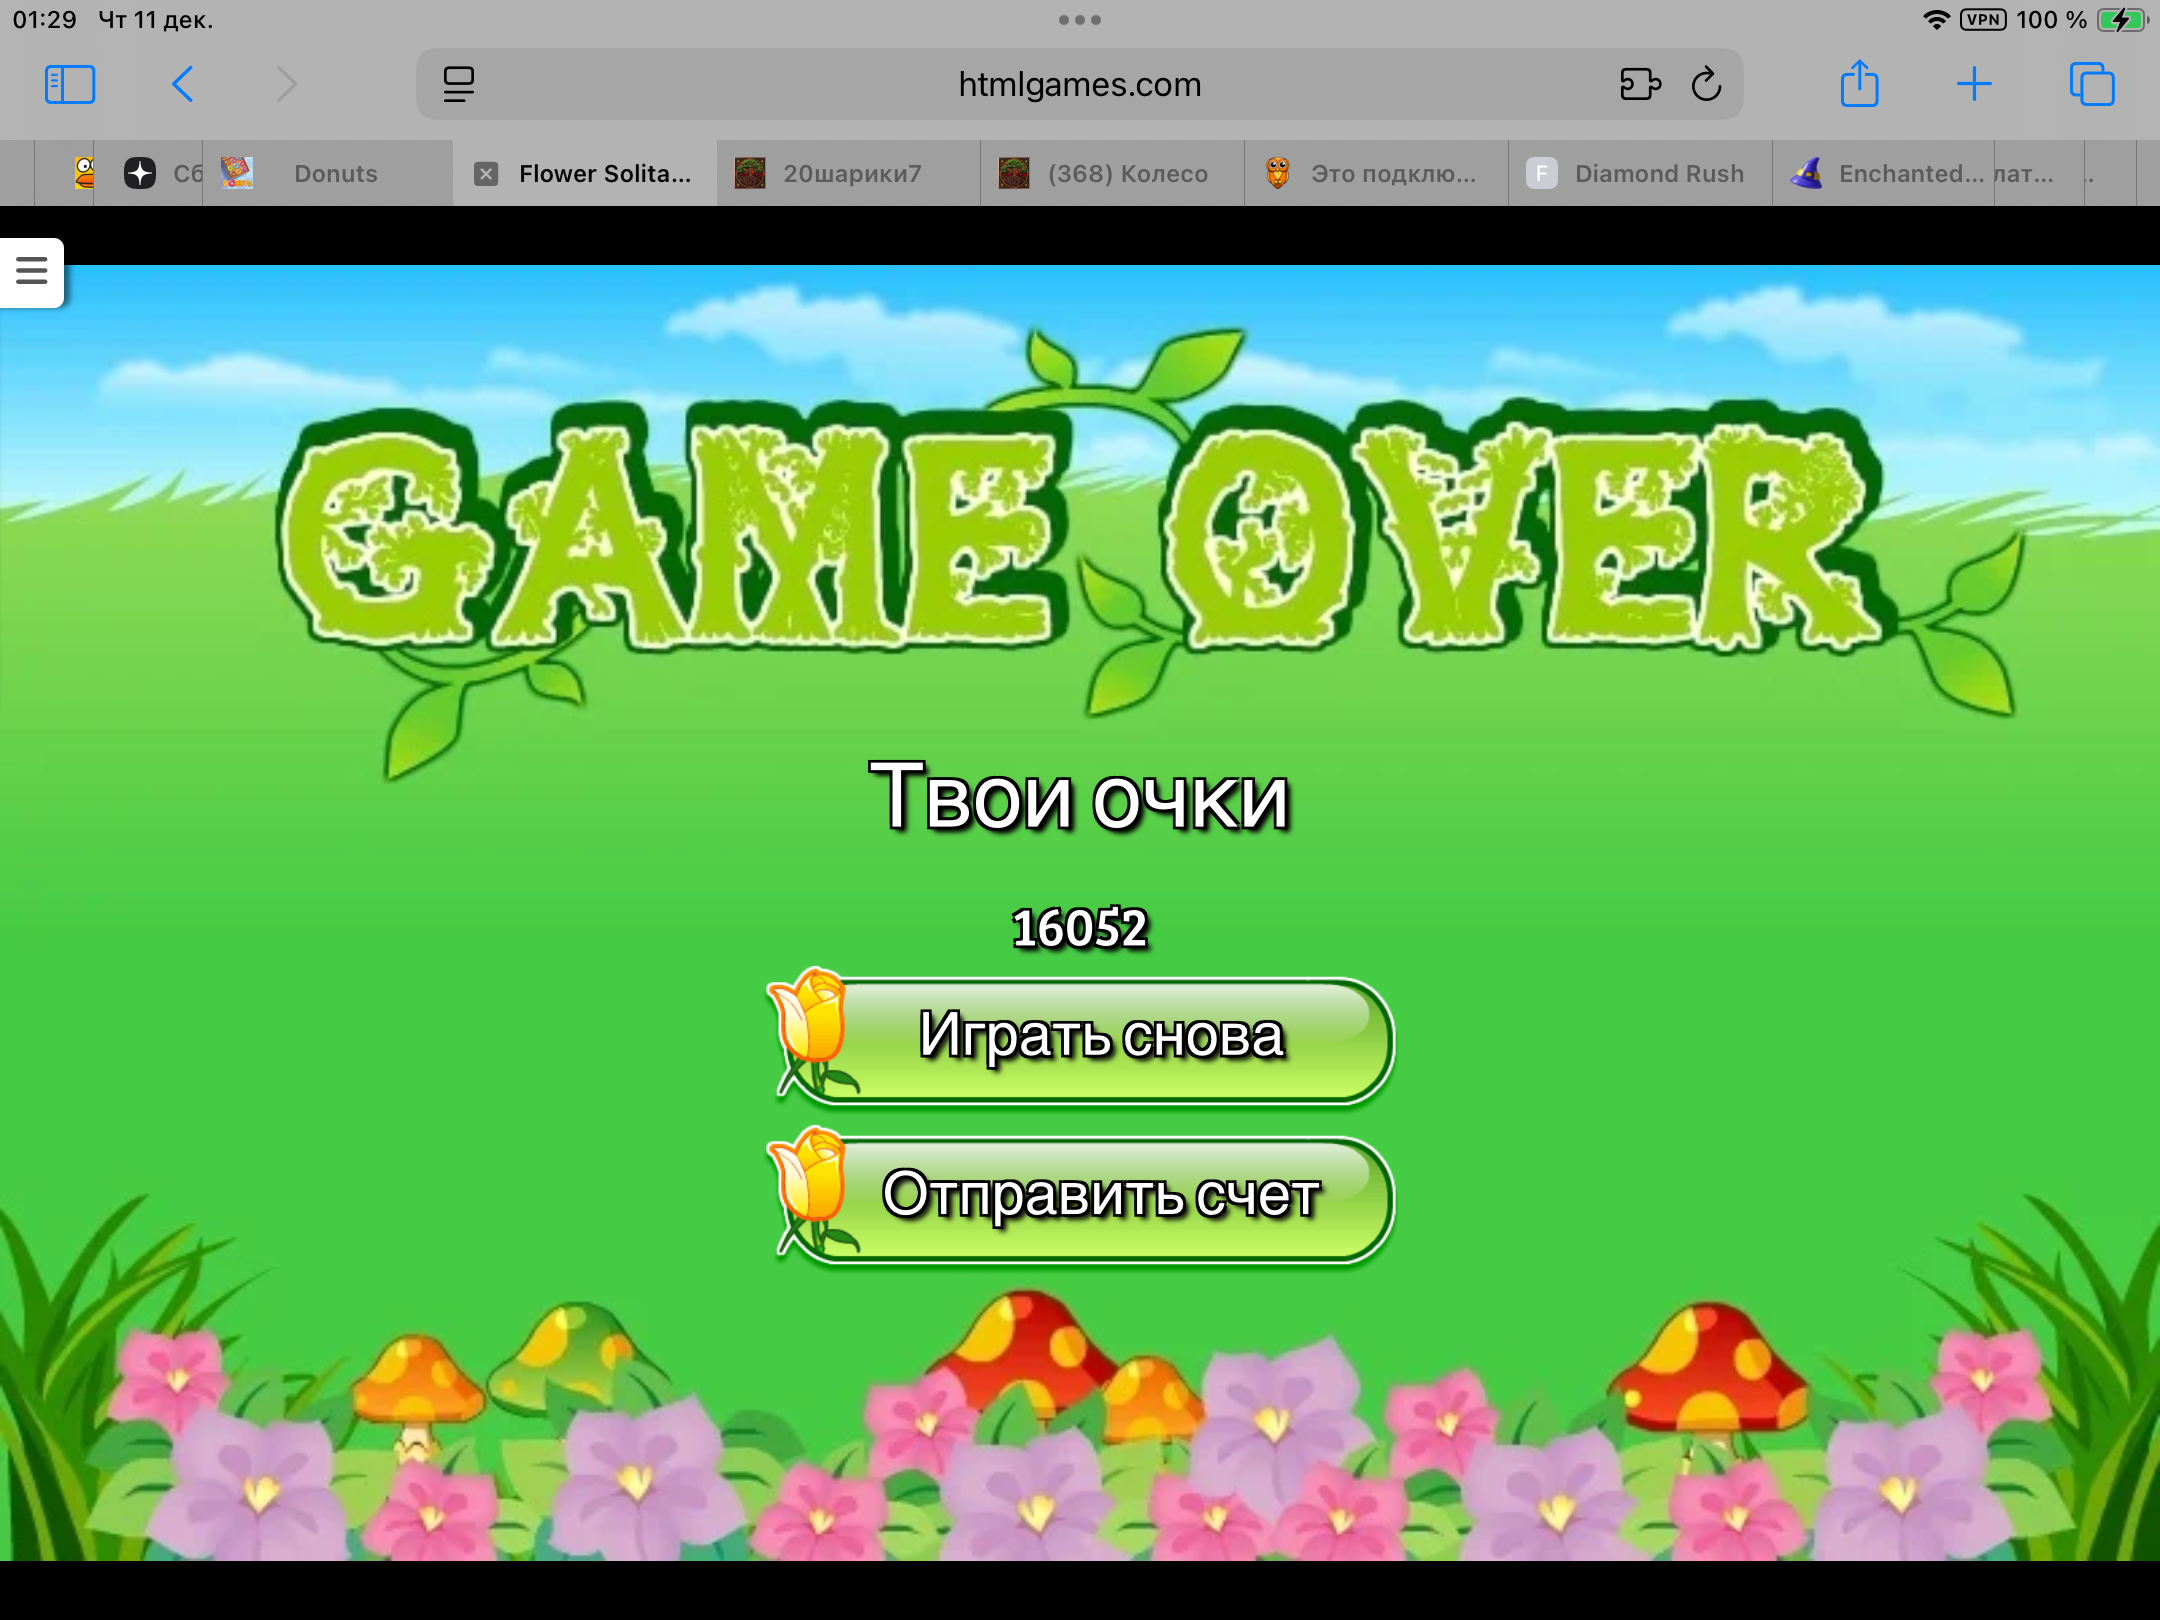Viewport: 2160px width, 1620px height.
Task: Open the game hamburger menu
Action: [x=32, y=271]
